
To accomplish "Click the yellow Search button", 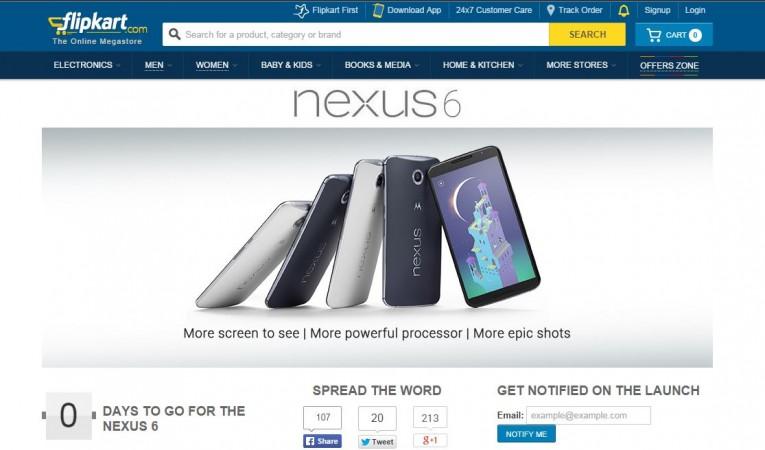I will point(587,35).
